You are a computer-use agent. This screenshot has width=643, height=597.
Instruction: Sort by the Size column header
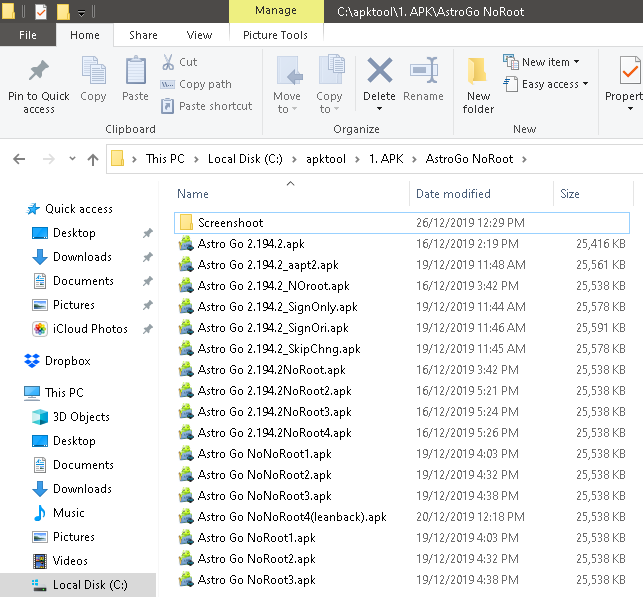click(x=570, y=194)
